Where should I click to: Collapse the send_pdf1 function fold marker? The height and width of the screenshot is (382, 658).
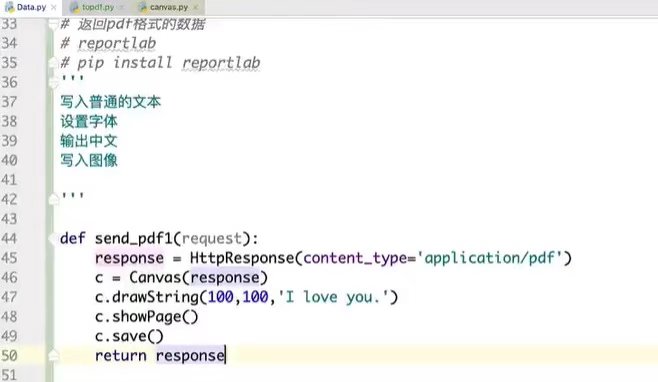pyautogui.click(x=53, y=238)
